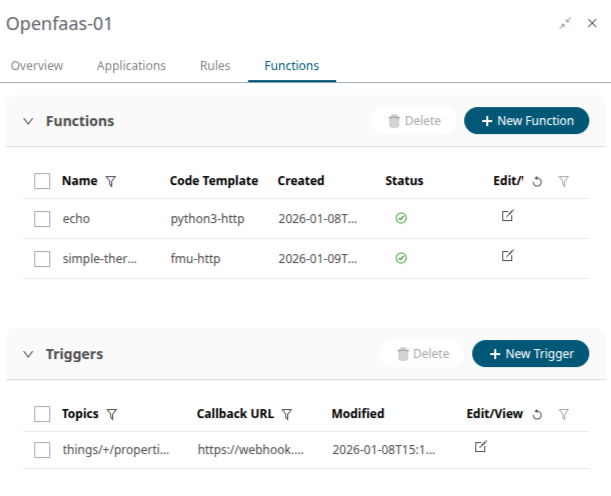This screenshot has width=611, height=496.
Task: Filter the function Name column
Action: [x=110, y=182]
